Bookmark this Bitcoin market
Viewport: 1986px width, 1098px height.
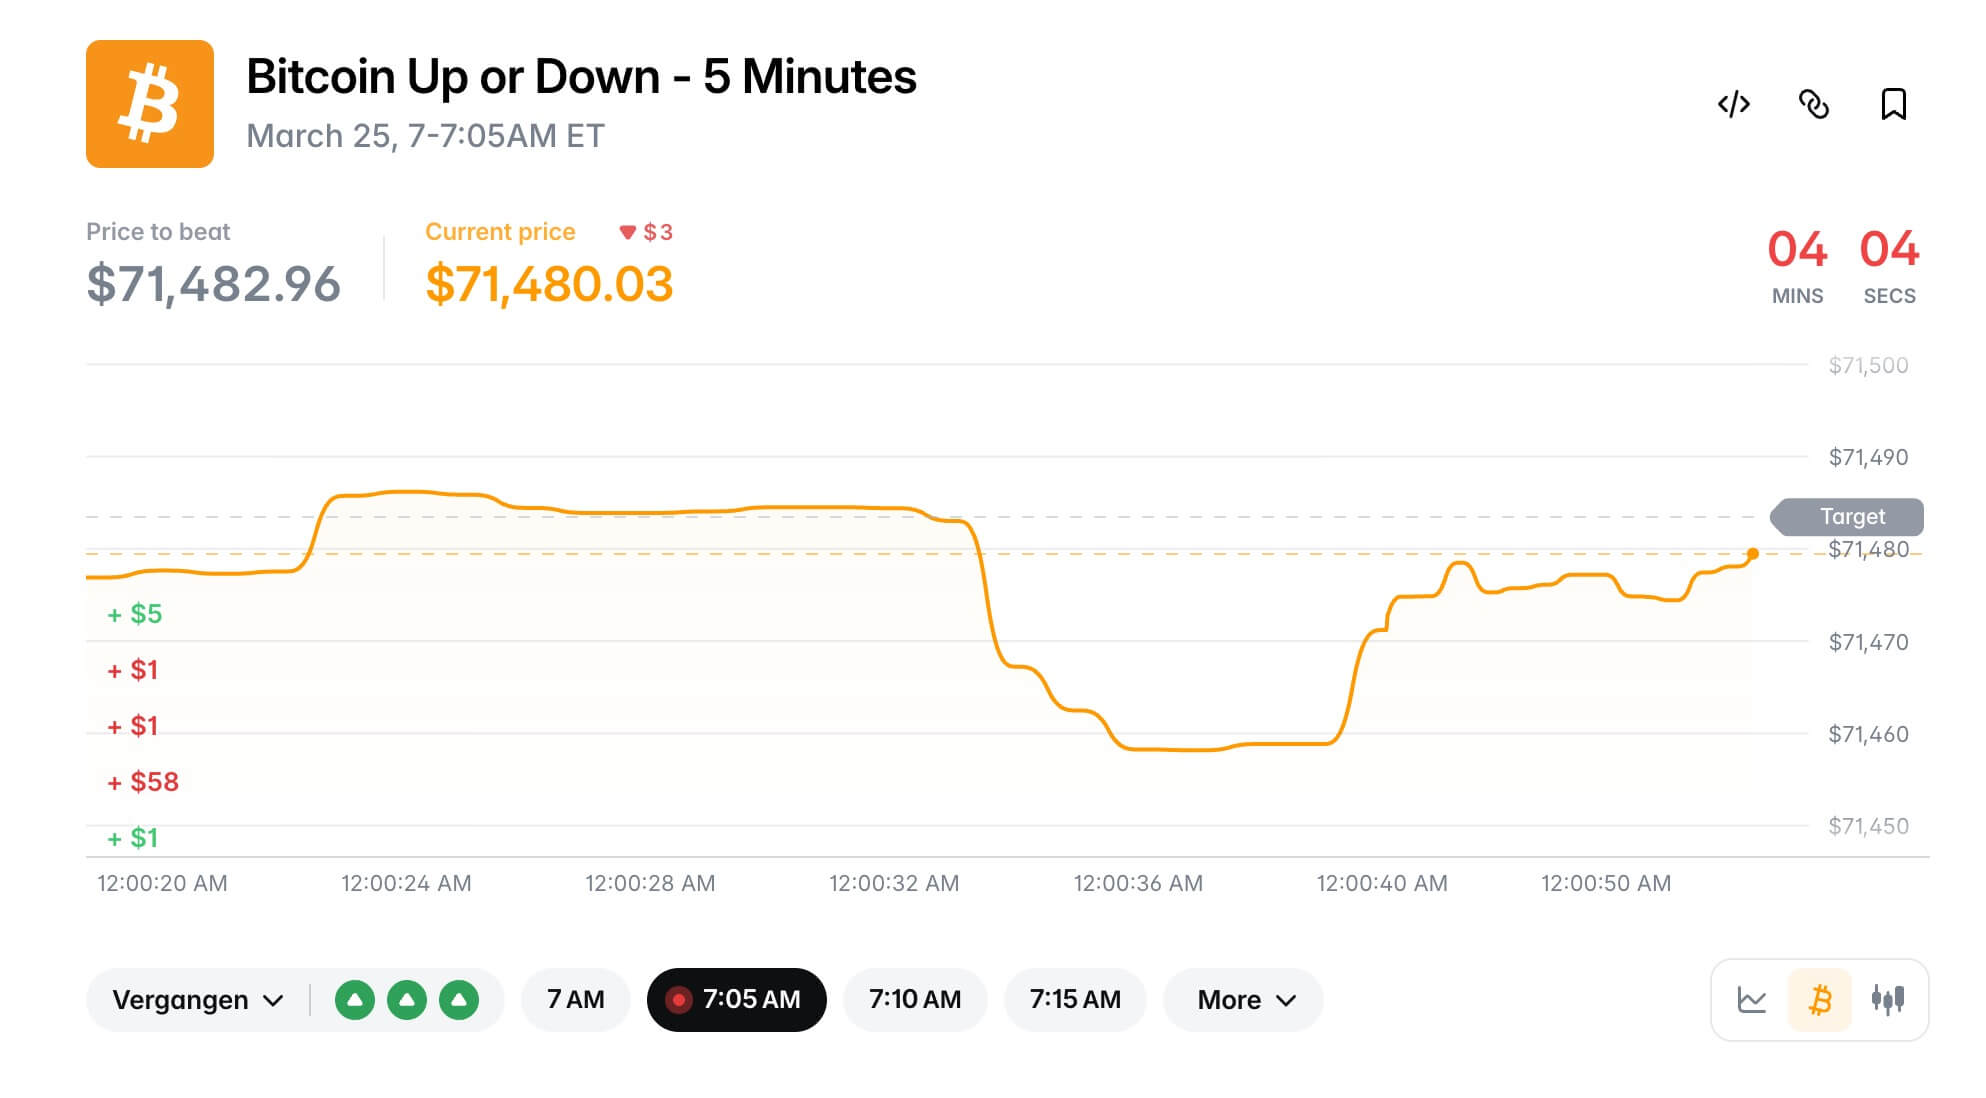(1894, 104)
